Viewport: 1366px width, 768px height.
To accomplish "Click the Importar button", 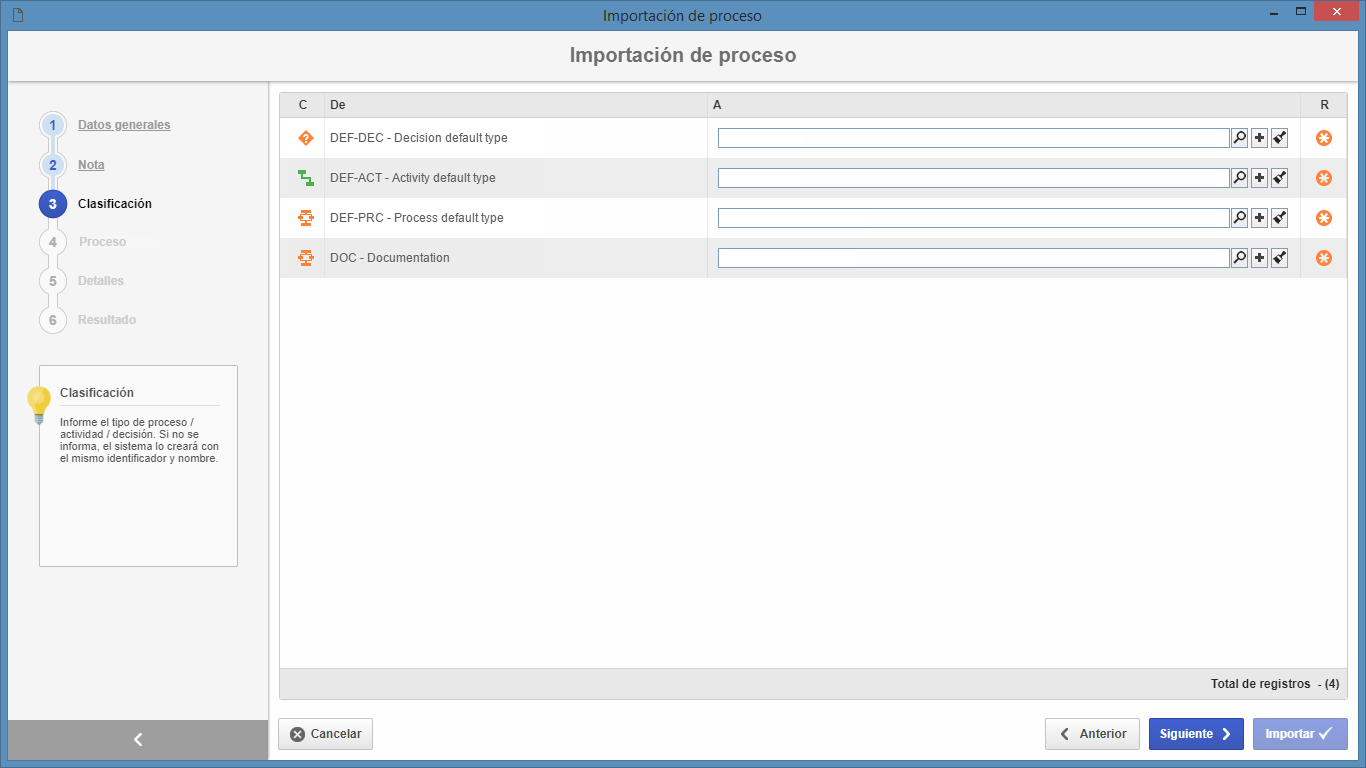I will pyautogui.click(x=1300, y=734).
